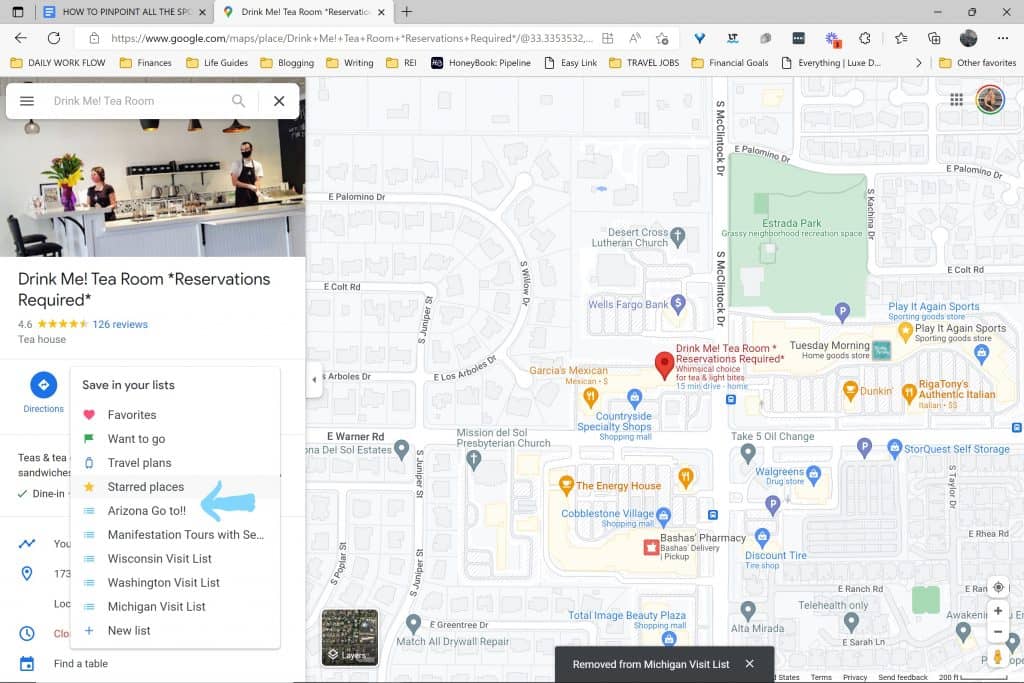Image resolution: width=1024 pixels, height=683 pixels.
Task: Select Mission del Sol Presbyterian Church marker
Action: [474, 460]
